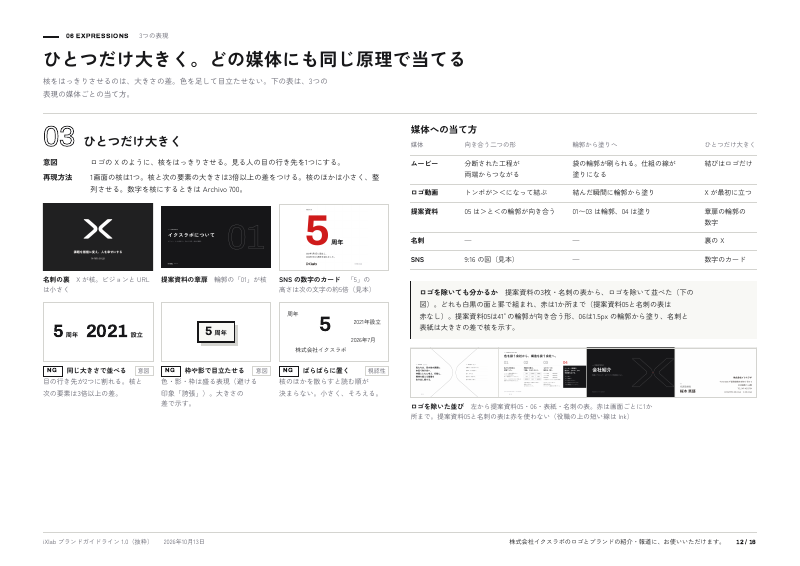
Task: Click the "意図" label
Action: click(50, 162)
